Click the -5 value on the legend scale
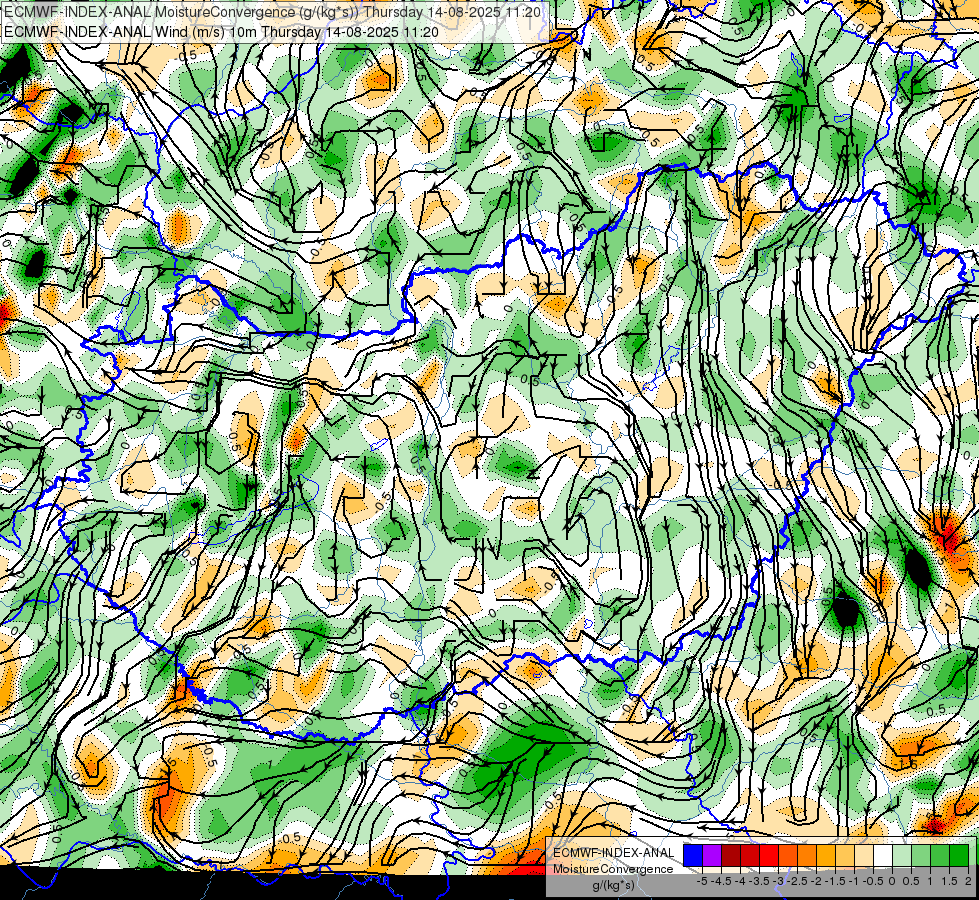Screen dimensions: 979x900 (x=702, y=881)
